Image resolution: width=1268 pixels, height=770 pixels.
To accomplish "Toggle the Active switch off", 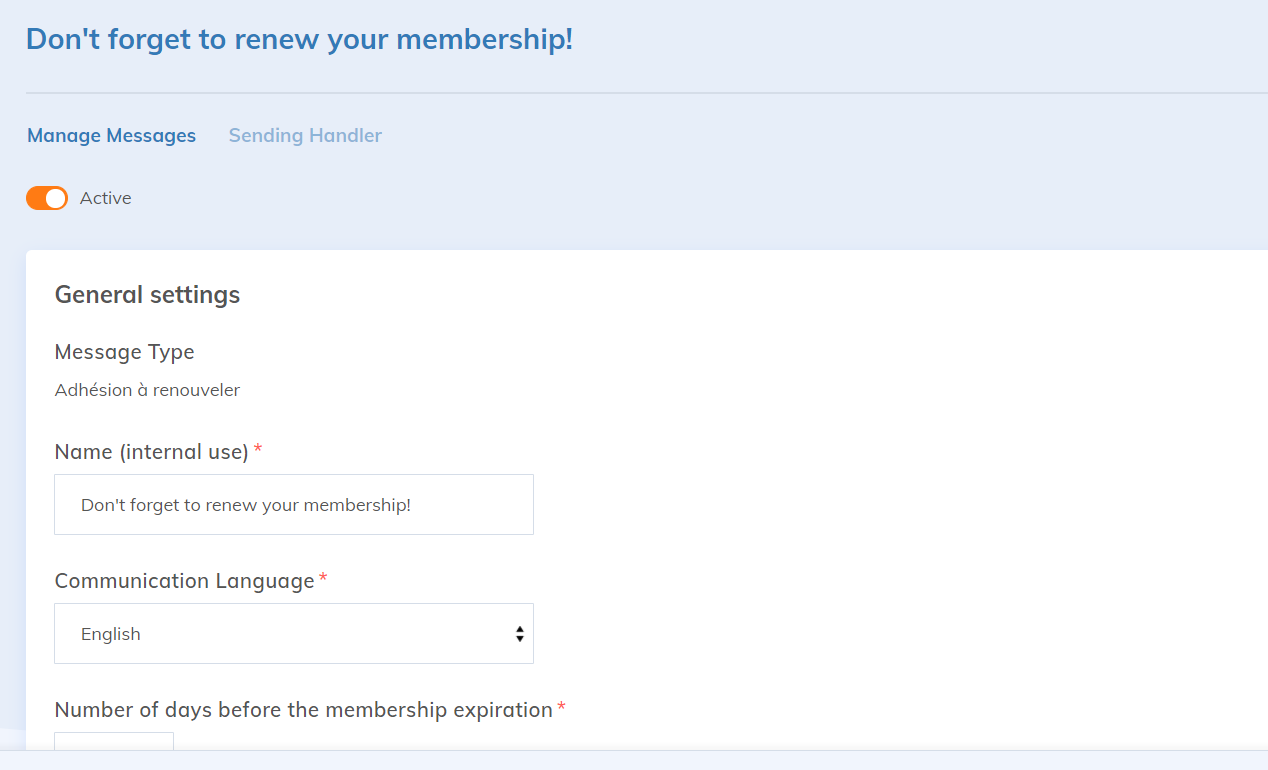I will tap(47, 198).
